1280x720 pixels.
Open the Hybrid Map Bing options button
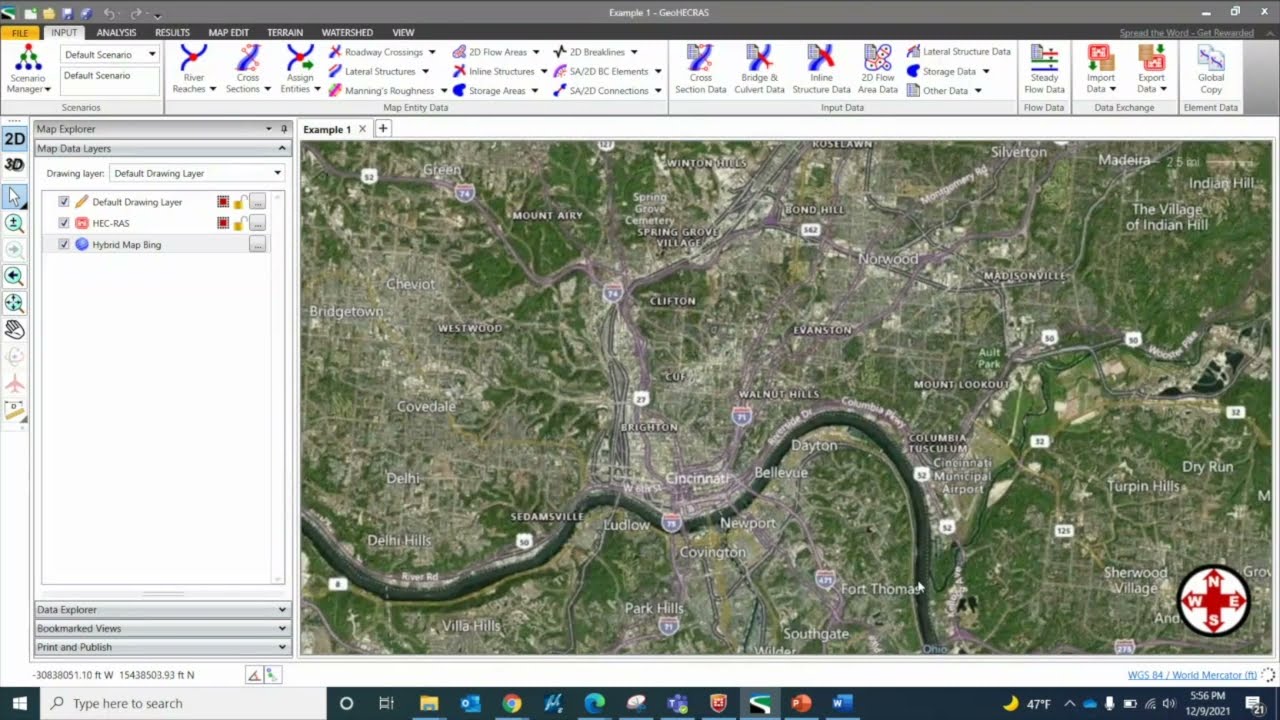257,244
